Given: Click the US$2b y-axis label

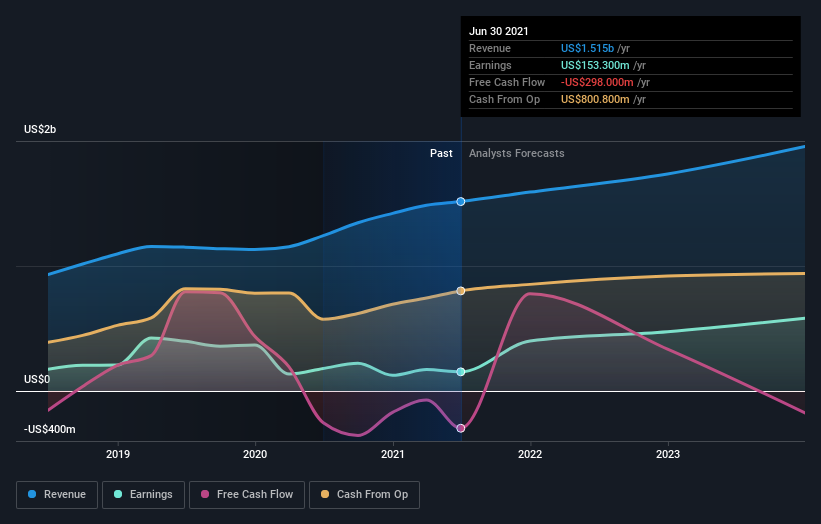Looking at the screenshot, I should pyautogui.click(x=40, y=129).
